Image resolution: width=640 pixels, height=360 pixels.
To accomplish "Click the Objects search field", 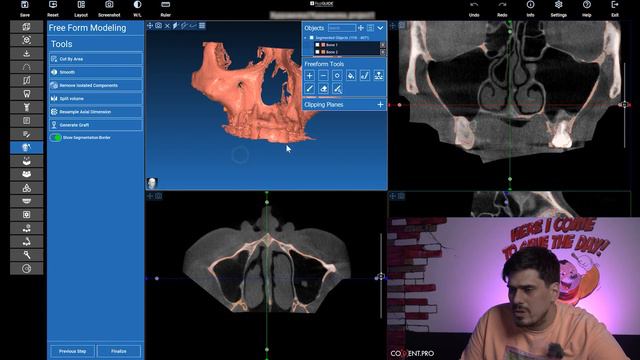I will click(342, 28).
